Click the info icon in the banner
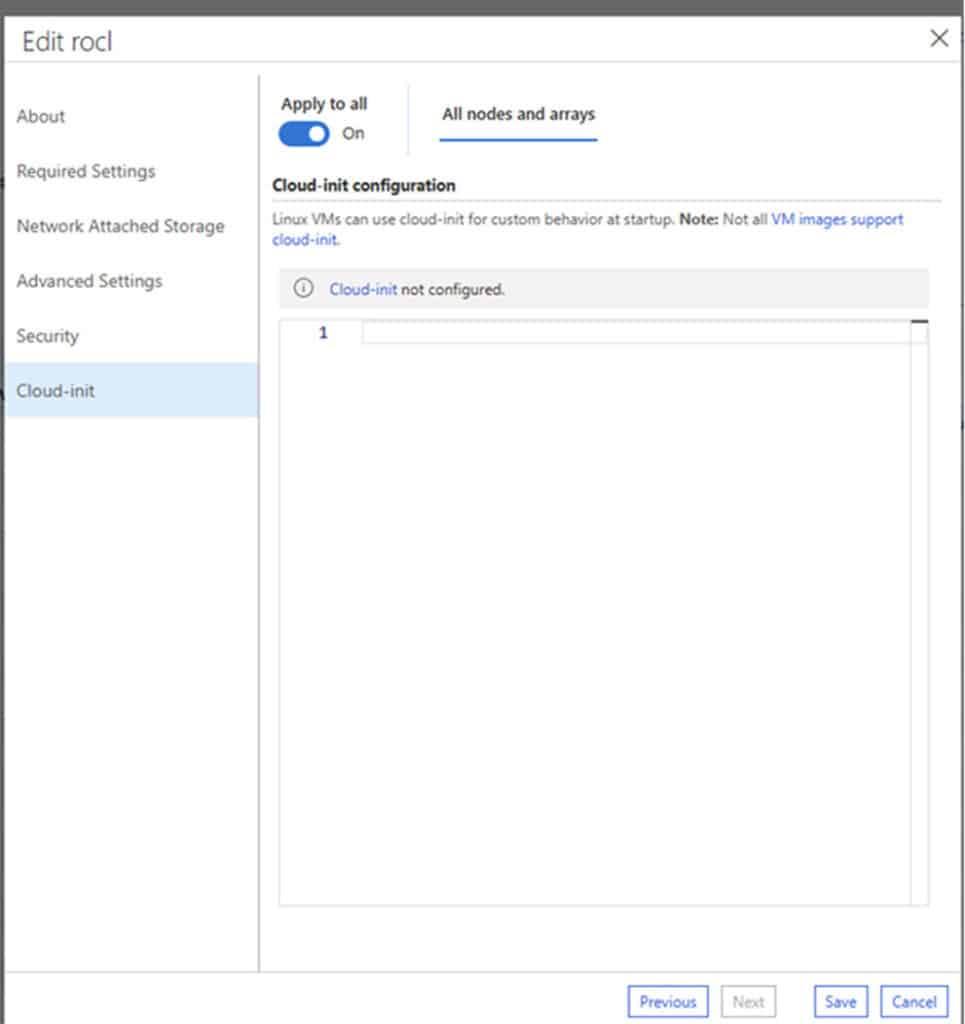Screen dimensions: 965x1024 (303, 289)
